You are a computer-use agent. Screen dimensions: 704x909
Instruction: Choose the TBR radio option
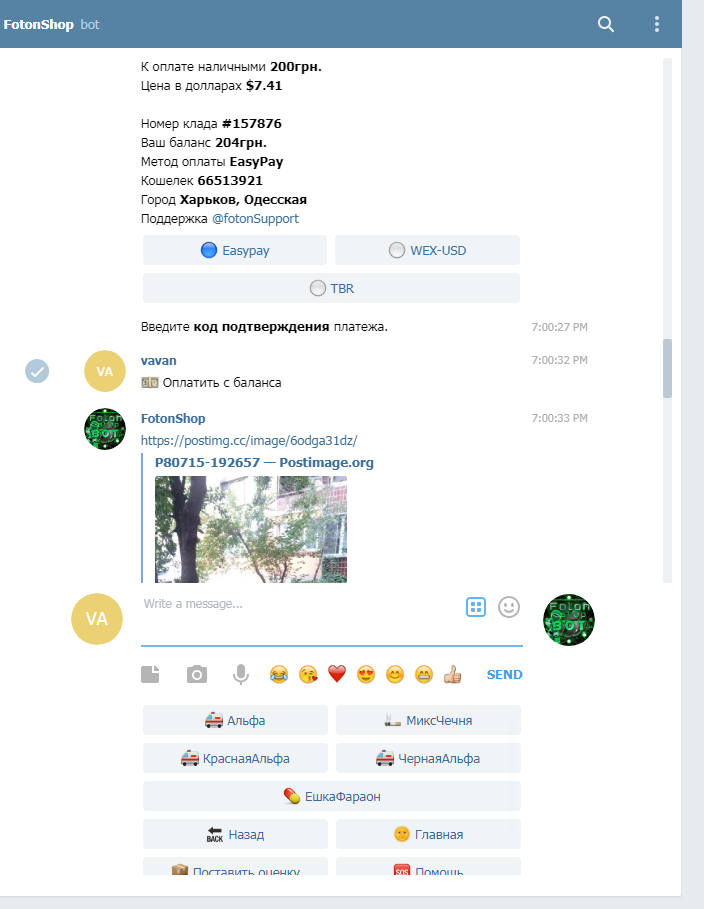[331, 289]
